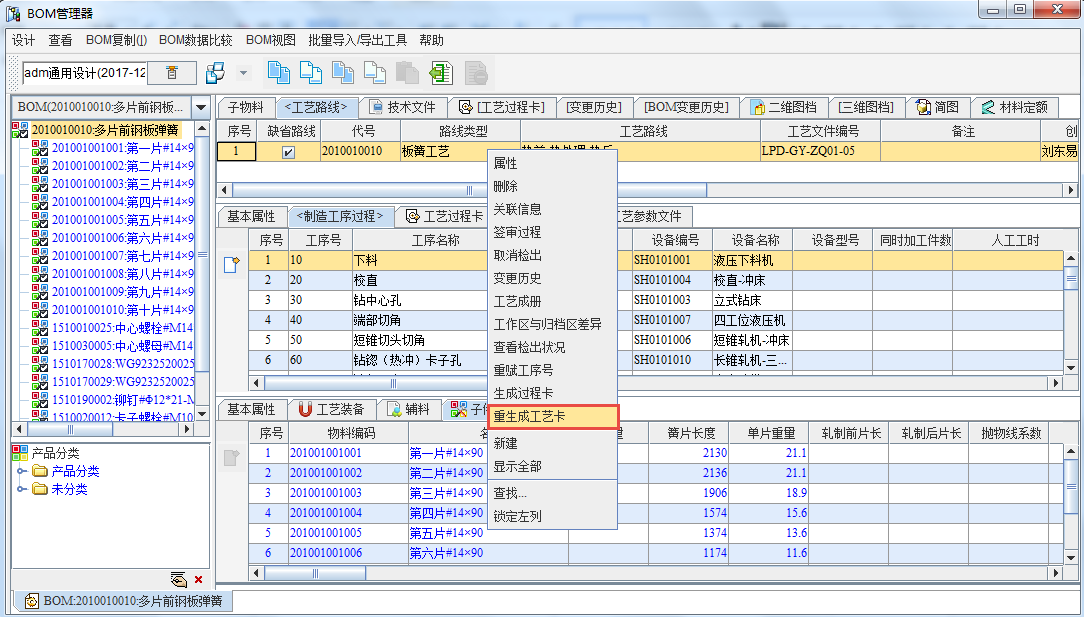Toggle the 缺省路线 checkbox in row 1
The image size is (1084, 617).
pos(288,152)
